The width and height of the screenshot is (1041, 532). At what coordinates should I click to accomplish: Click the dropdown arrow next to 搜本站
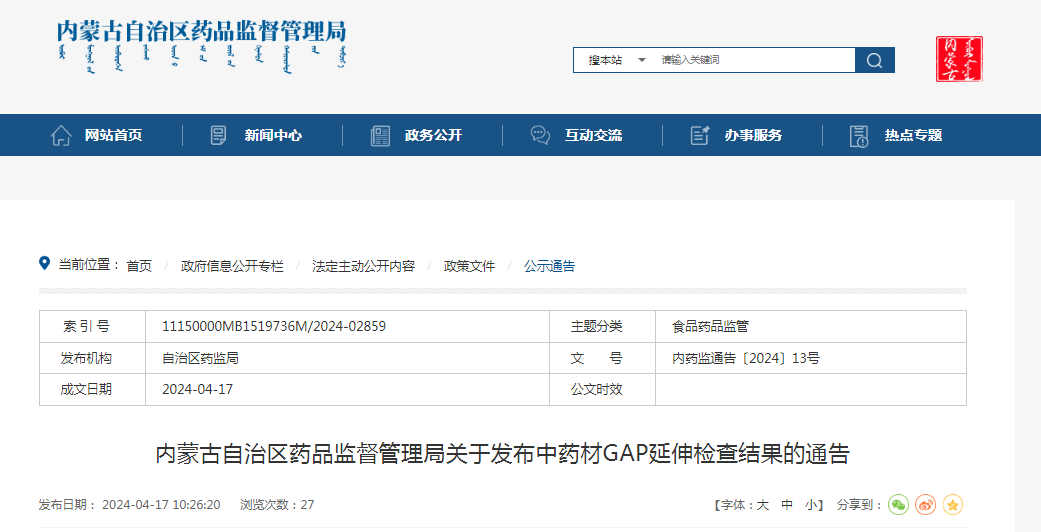[x=642, y=60]
